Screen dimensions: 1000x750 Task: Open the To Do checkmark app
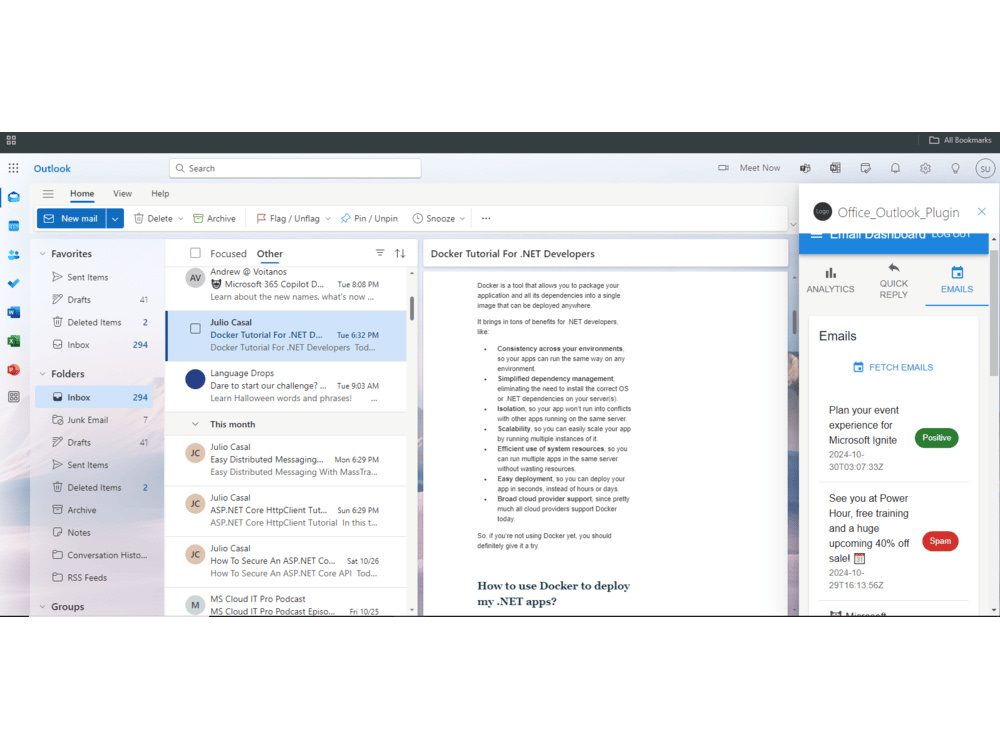(x=13, y=283)
